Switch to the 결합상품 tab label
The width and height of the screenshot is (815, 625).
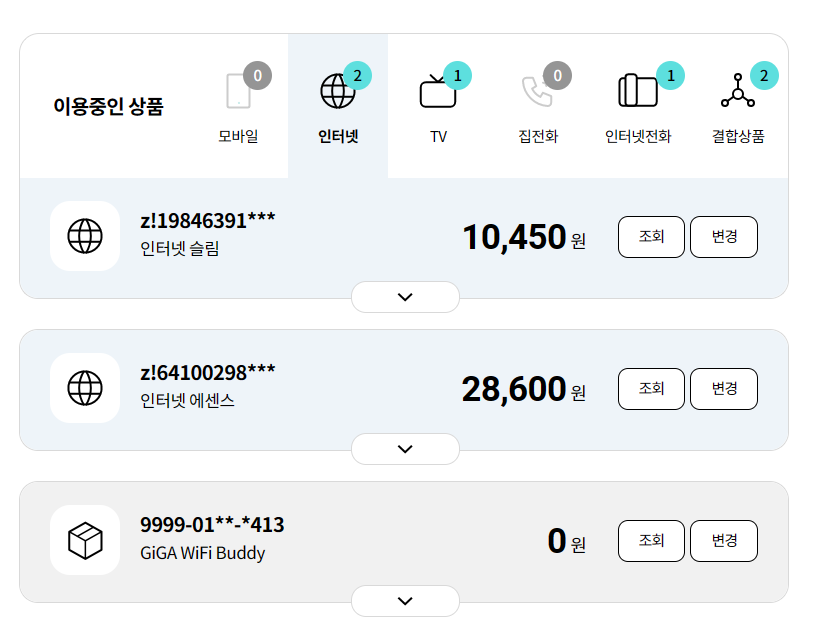coord(738,137)
